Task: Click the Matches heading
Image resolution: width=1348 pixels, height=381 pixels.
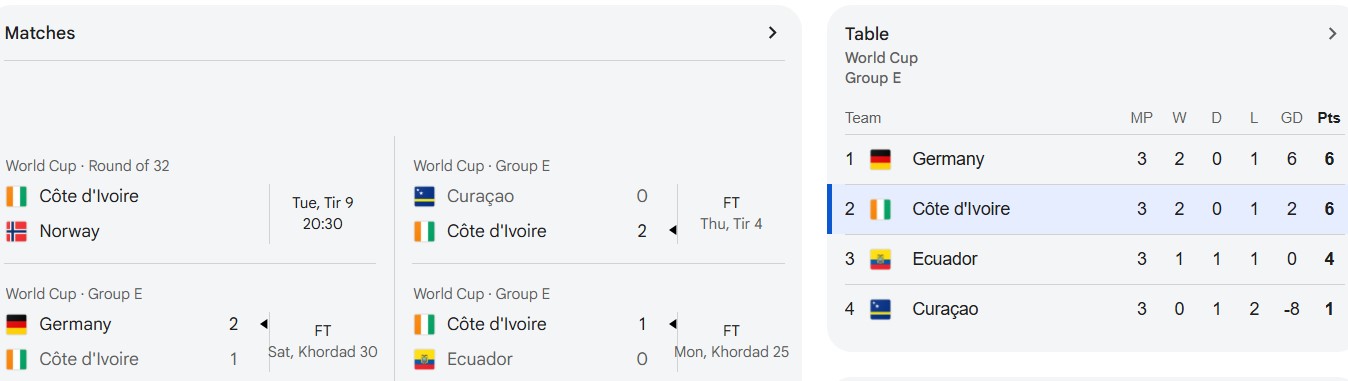Action: click(x=40, y=33)
